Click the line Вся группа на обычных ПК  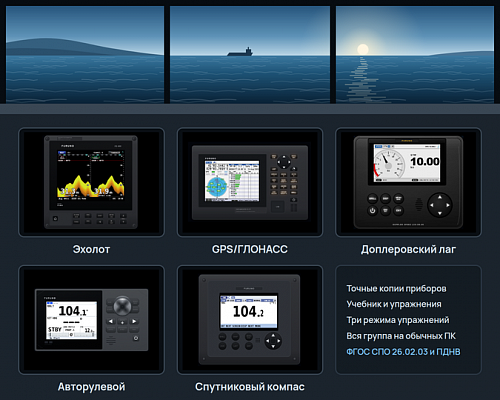click(401, 336)
